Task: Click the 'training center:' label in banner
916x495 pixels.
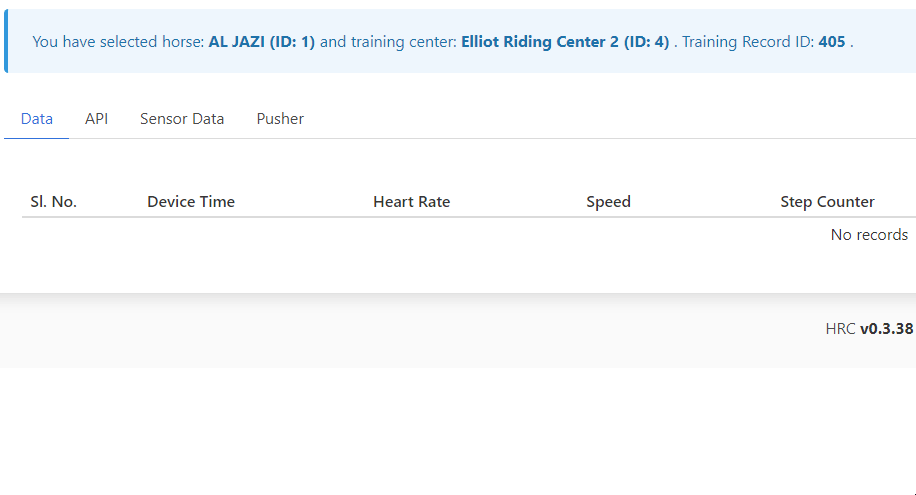Action: [403, 42]
